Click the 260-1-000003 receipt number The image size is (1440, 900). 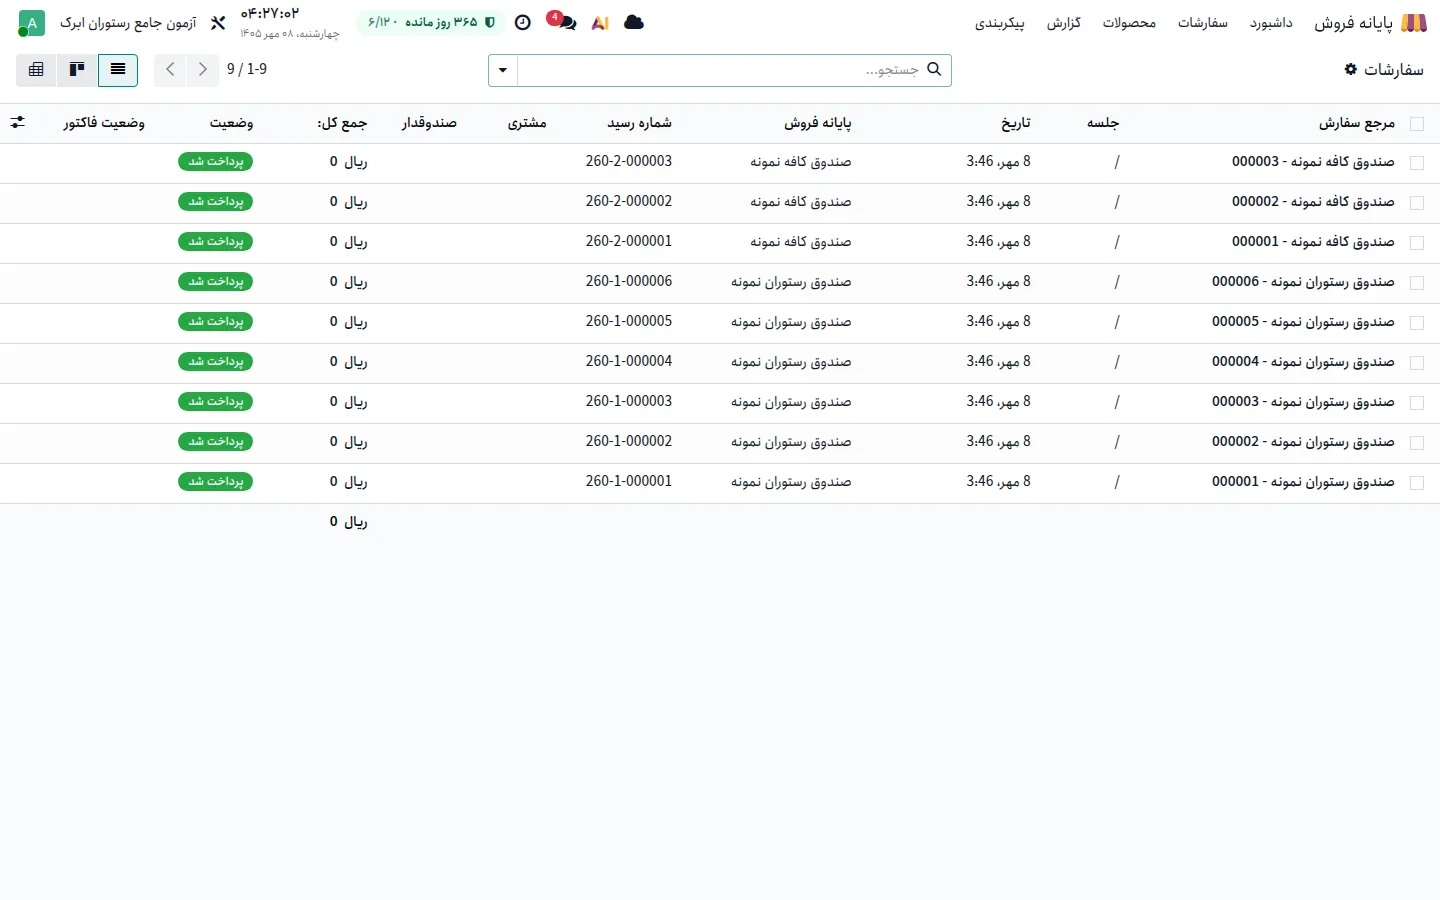click(629, 402)
